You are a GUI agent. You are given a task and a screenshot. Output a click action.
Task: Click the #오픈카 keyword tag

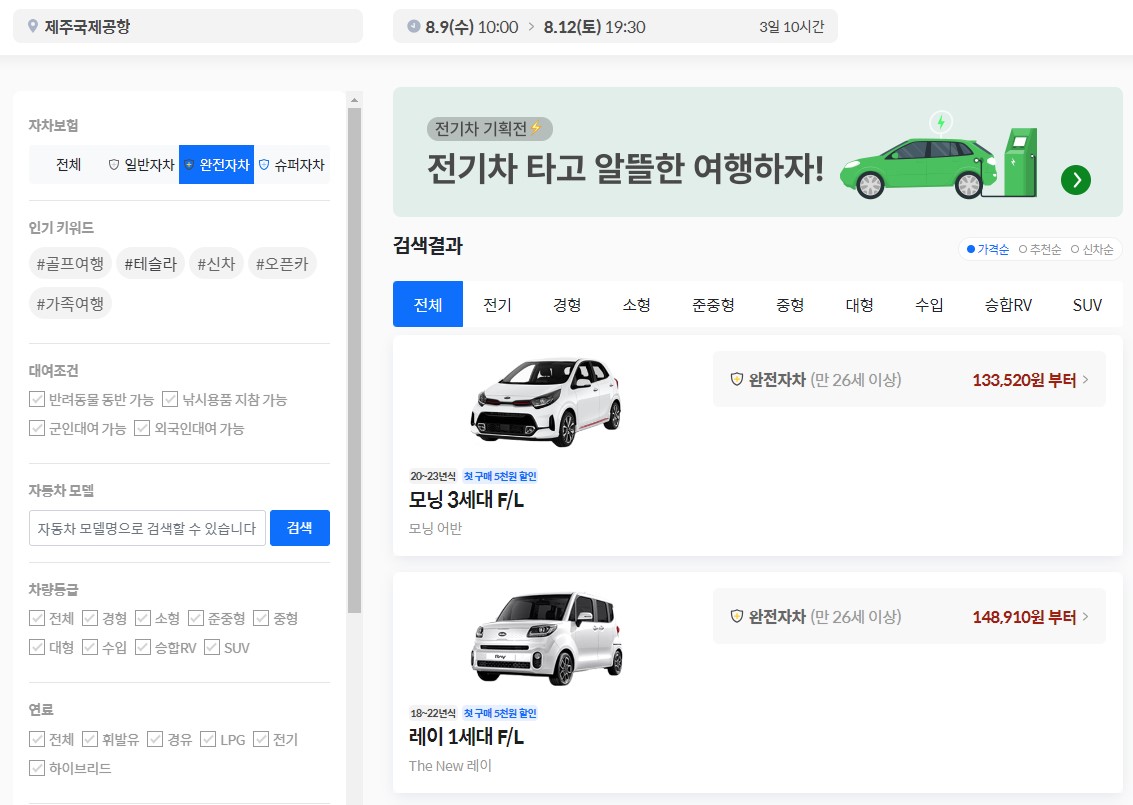click(x=282, y=264)
